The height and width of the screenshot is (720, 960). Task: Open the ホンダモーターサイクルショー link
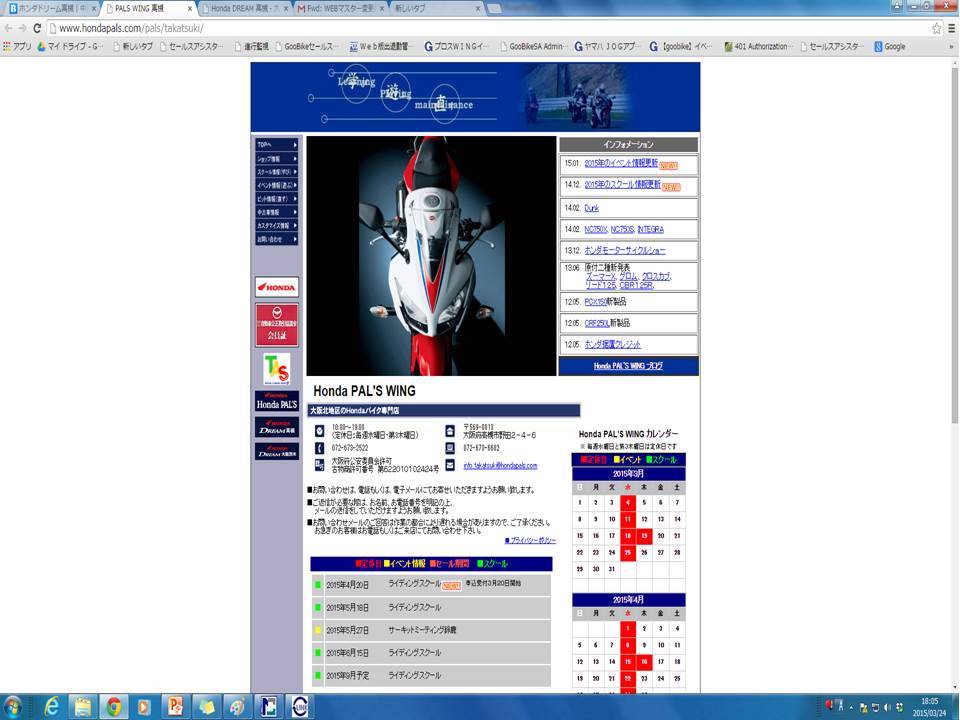click(624, 250)
